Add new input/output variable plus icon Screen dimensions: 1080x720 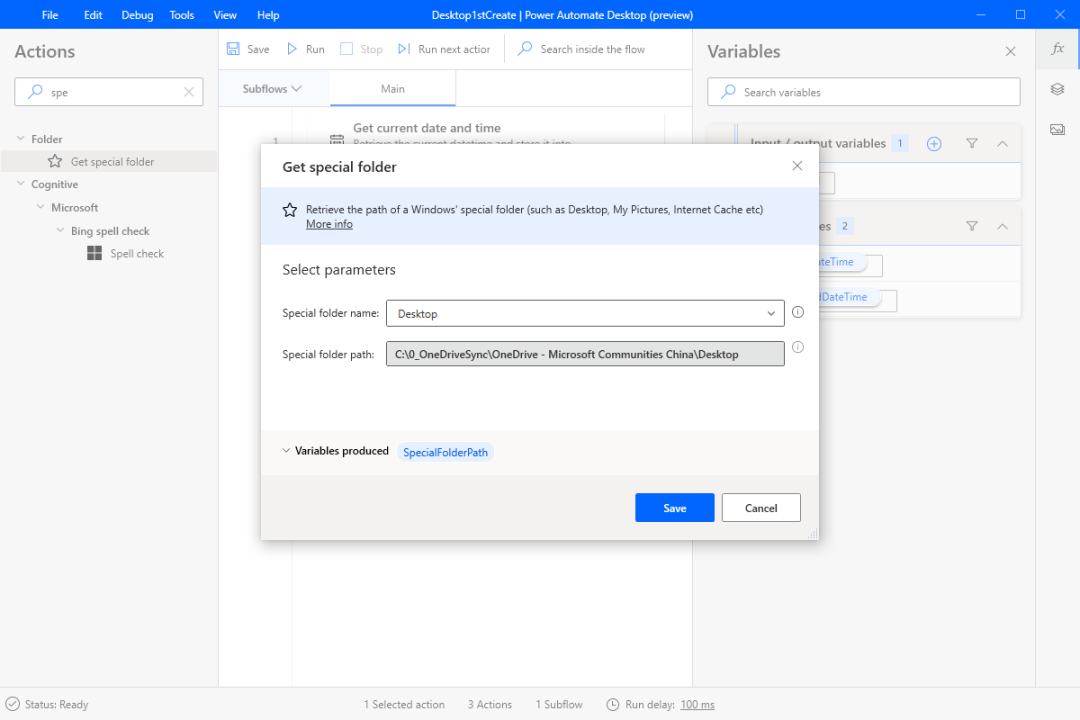tap(934, 143)
